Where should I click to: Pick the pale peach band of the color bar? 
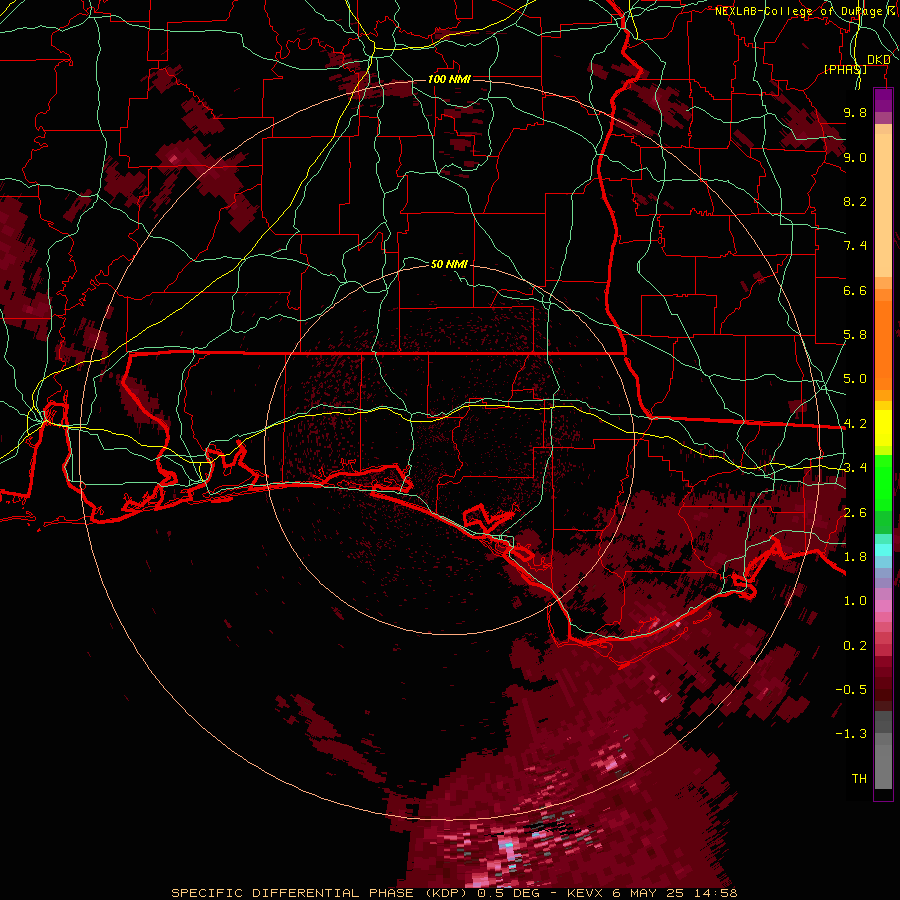(883, 205)
